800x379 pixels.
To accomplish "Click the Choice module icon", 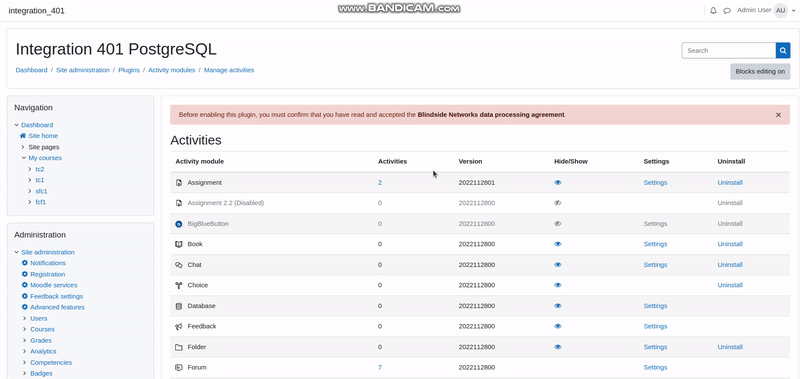I will 179,285.
